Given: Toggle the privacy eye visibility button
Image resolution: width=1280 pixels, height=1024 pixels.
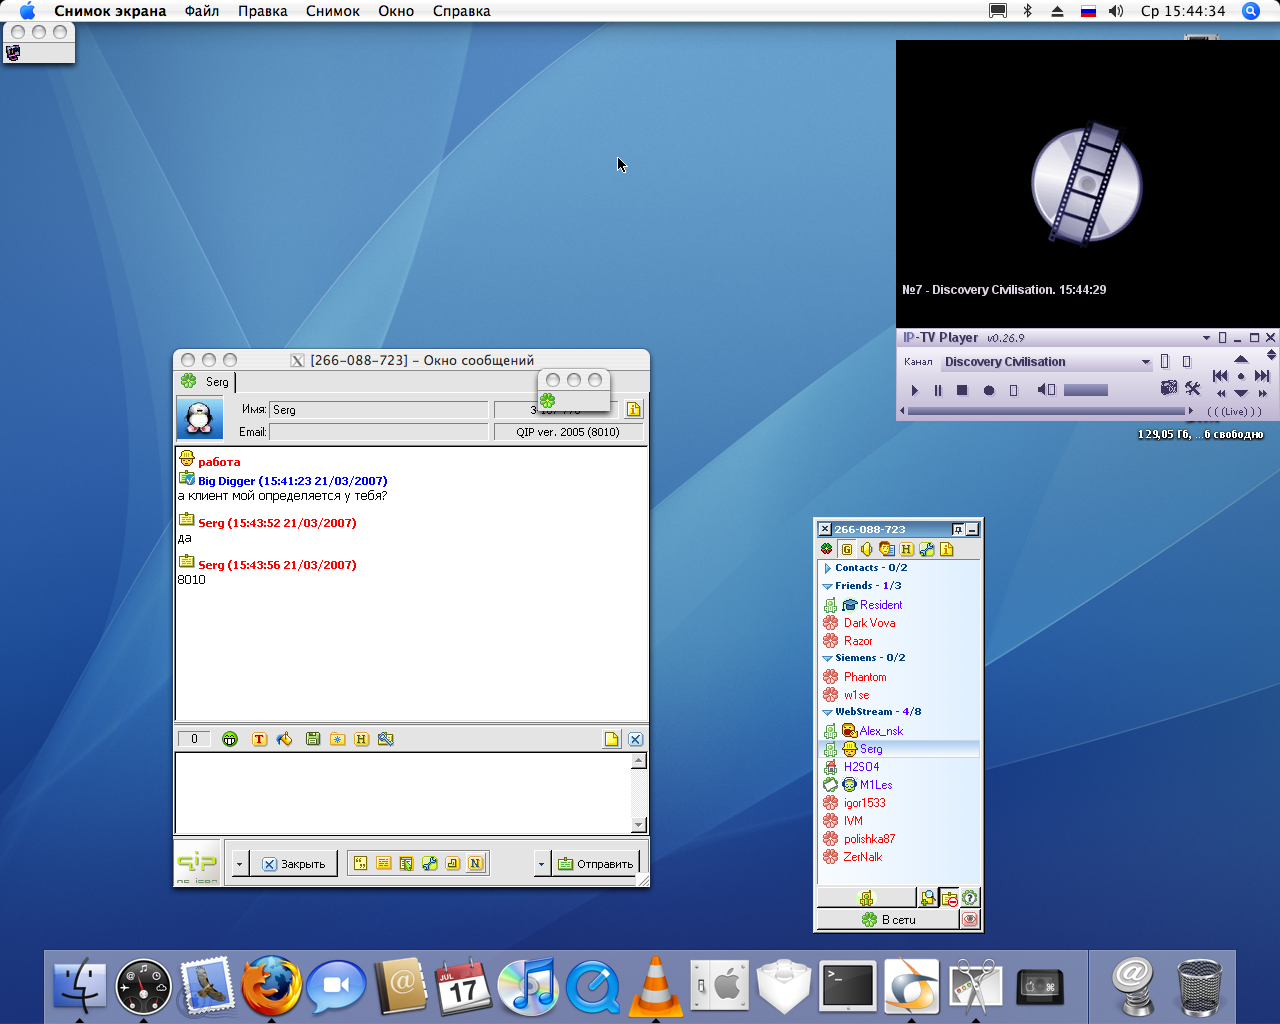Looking at the screenshot, I should (x=969, y=919).
